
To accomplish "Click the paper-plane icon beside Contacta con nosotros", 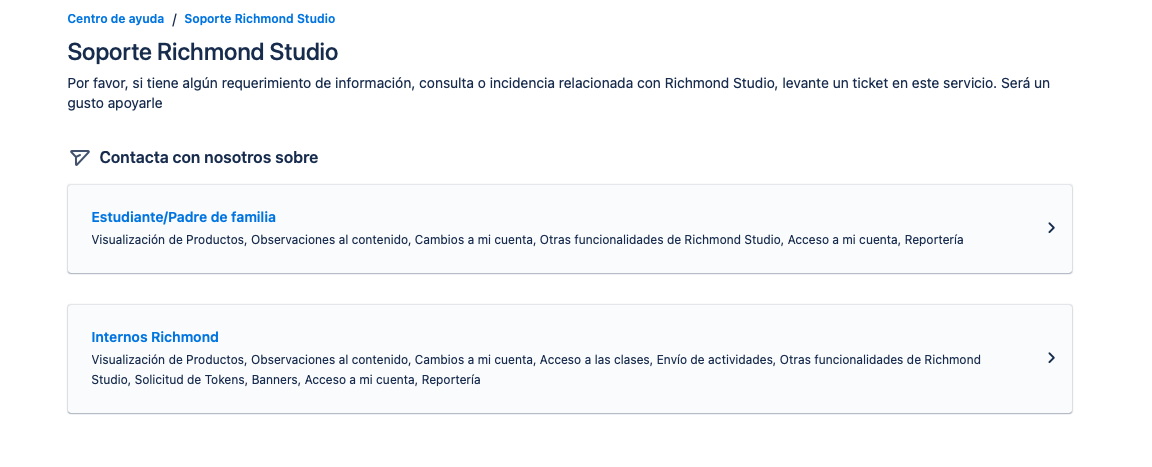I will tap(79, 158).
